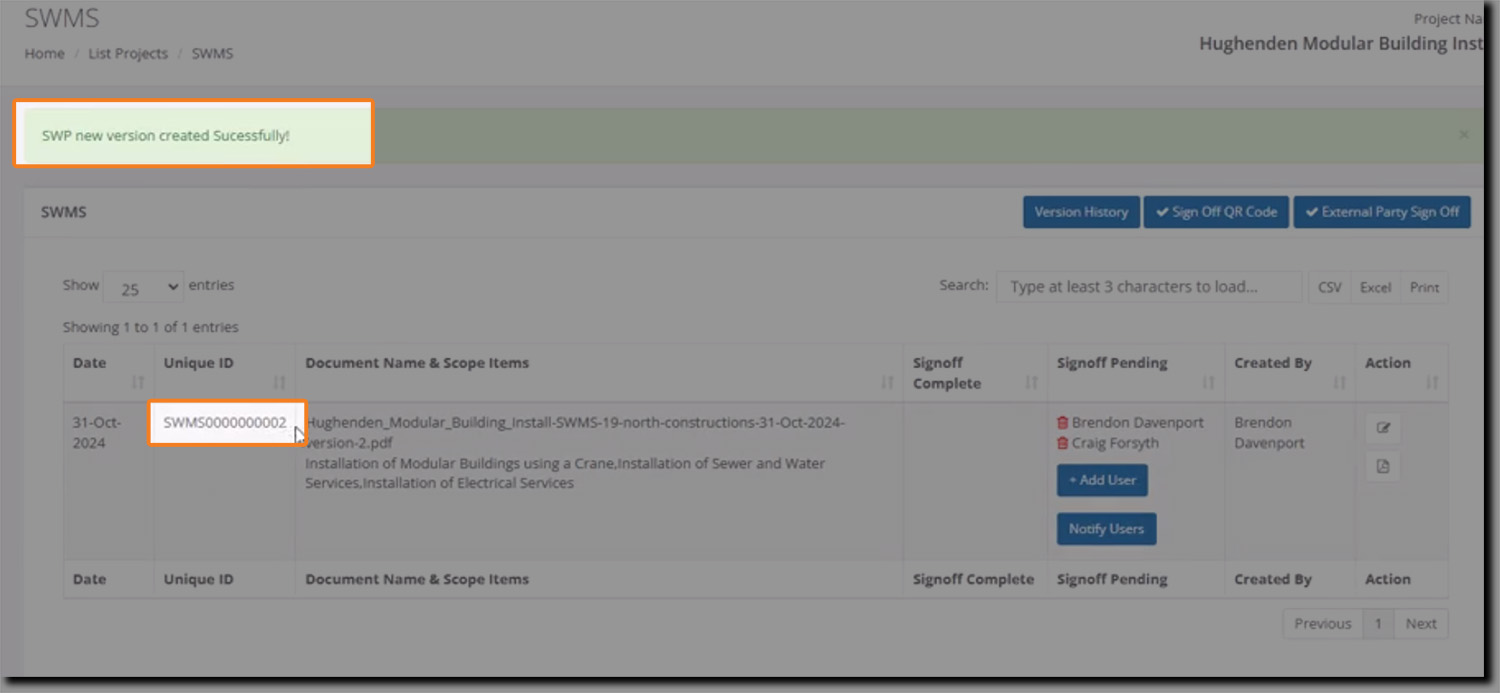
Task: Click the + Add User button
Action: coord(1102,480)
